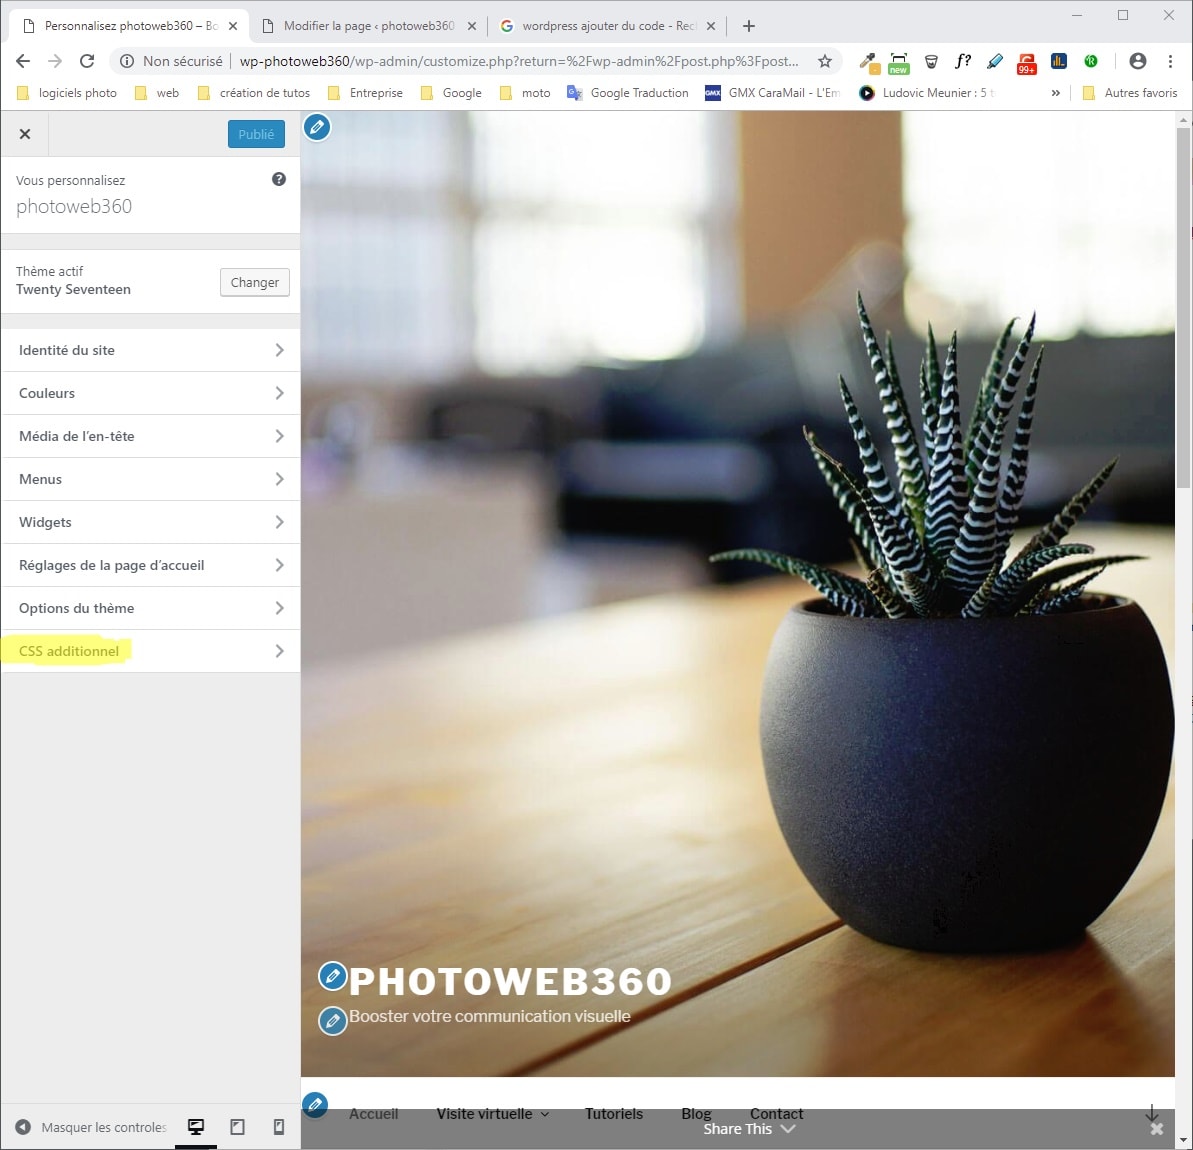Switch to the Modifier la page tab
The image size is (1193, 1150).
tap(369, 26)
